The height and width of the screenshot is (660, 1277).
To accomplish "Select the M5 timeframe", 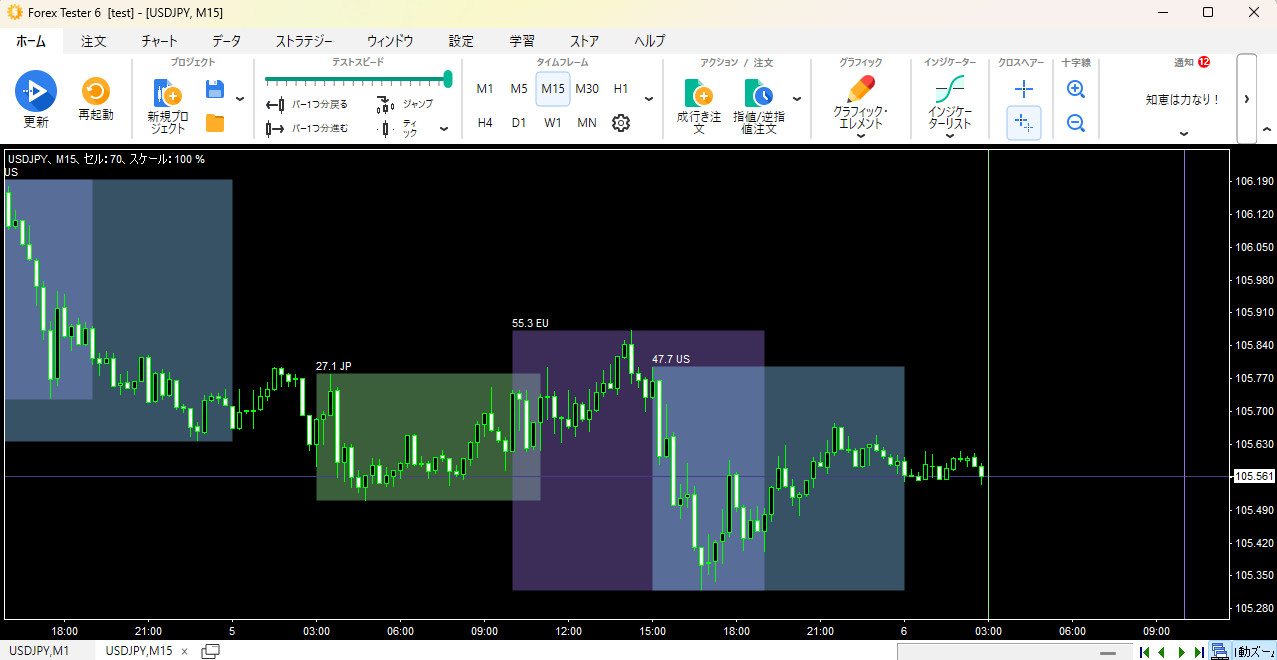I will coord(519,89).
